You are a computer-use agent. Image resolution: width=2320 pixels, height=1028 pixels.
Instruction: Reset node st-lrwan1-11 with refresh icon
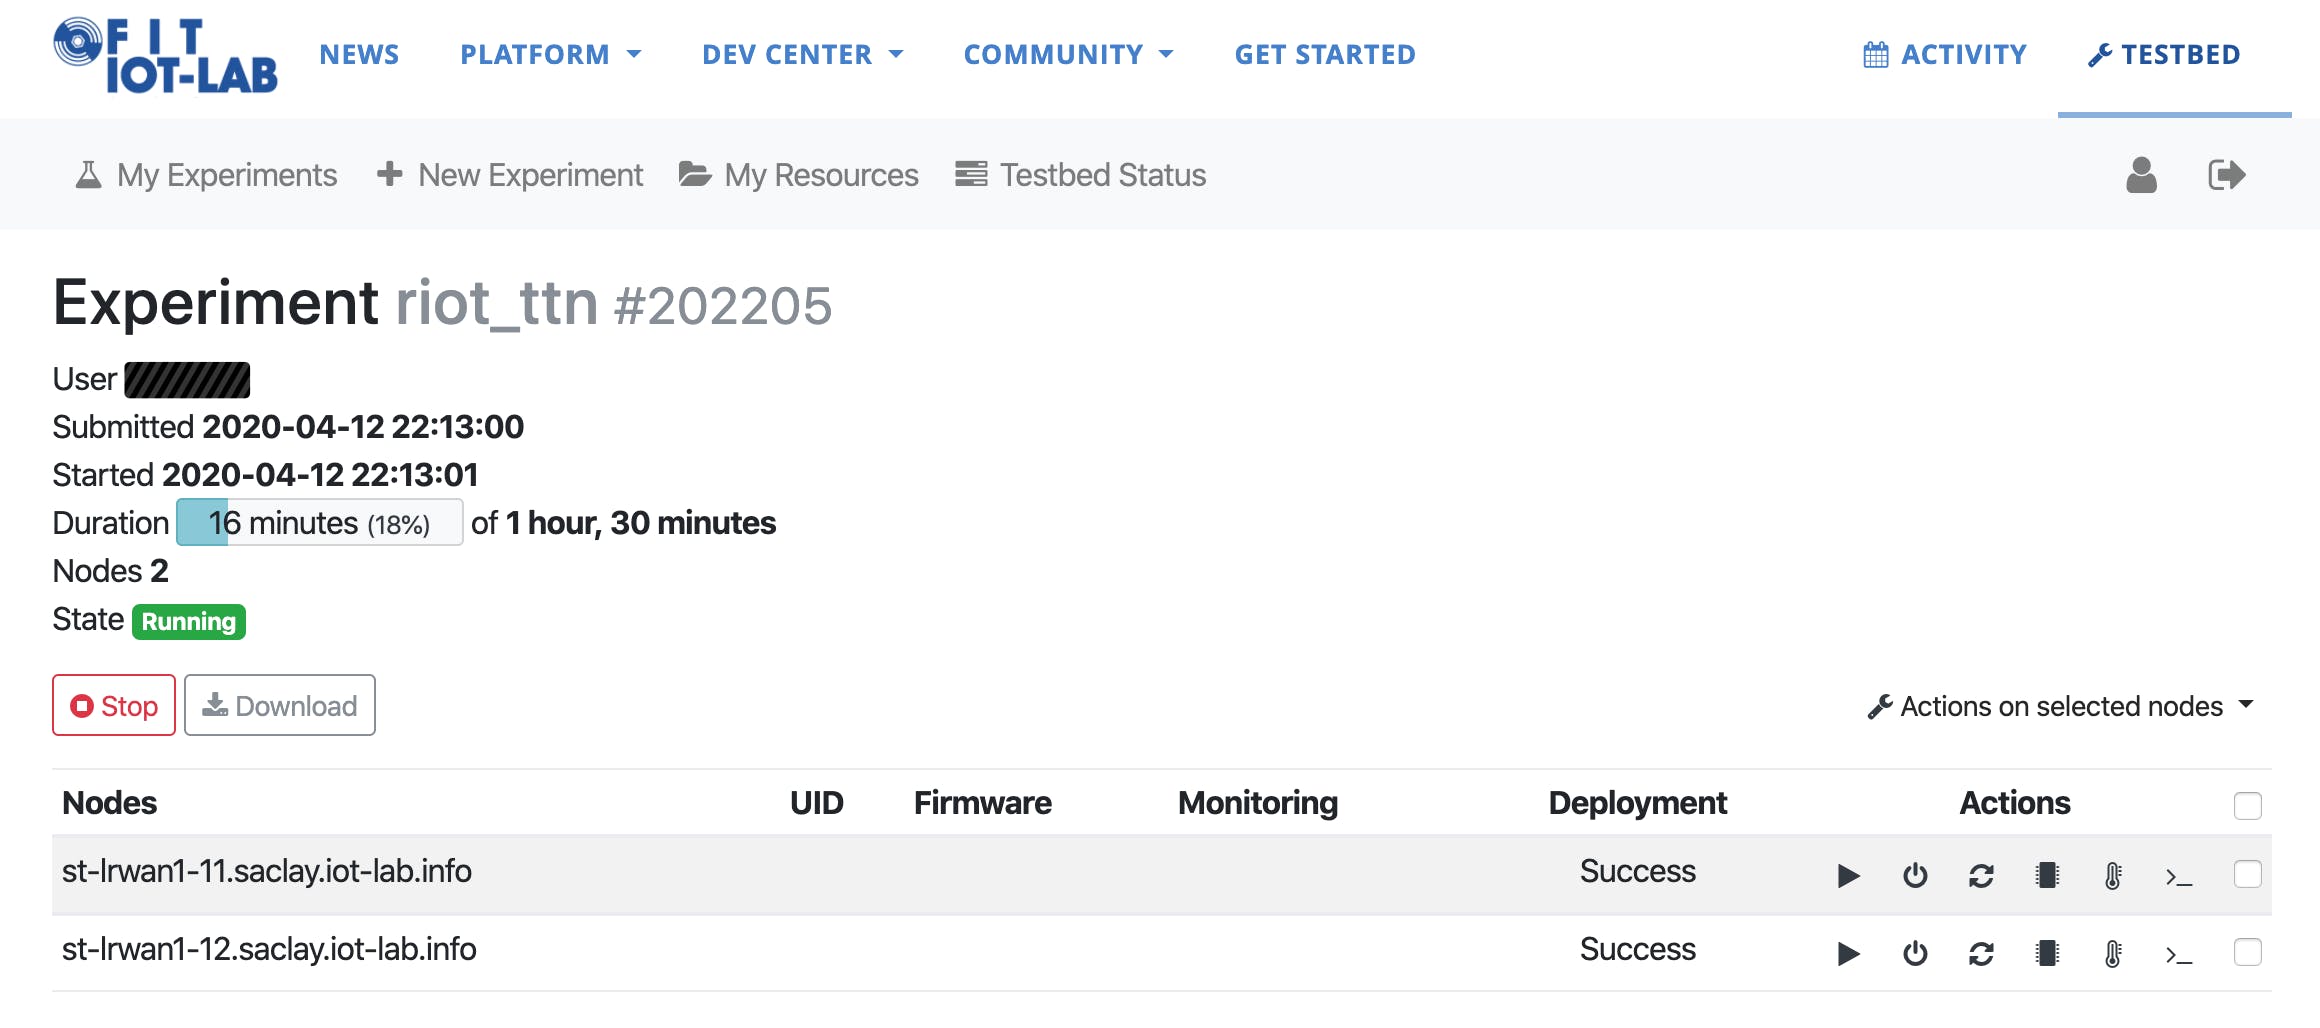click(1981, 876)
